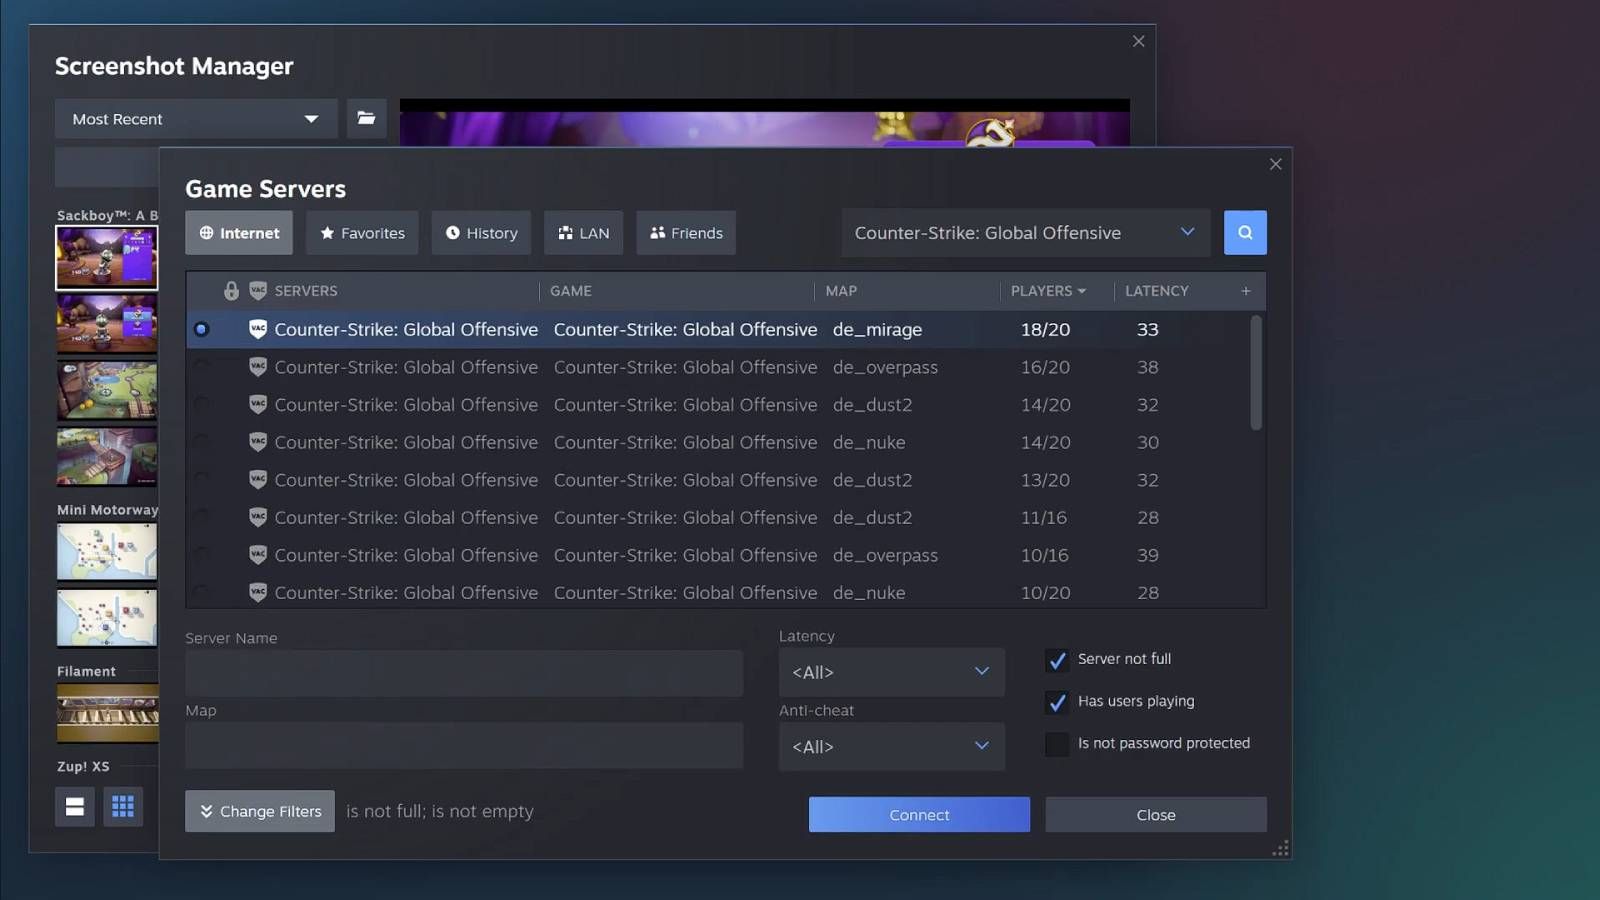Screen dimensions: 1600x900
Task: Click VAC shield icon on de_mirage row
Action: 258,329
